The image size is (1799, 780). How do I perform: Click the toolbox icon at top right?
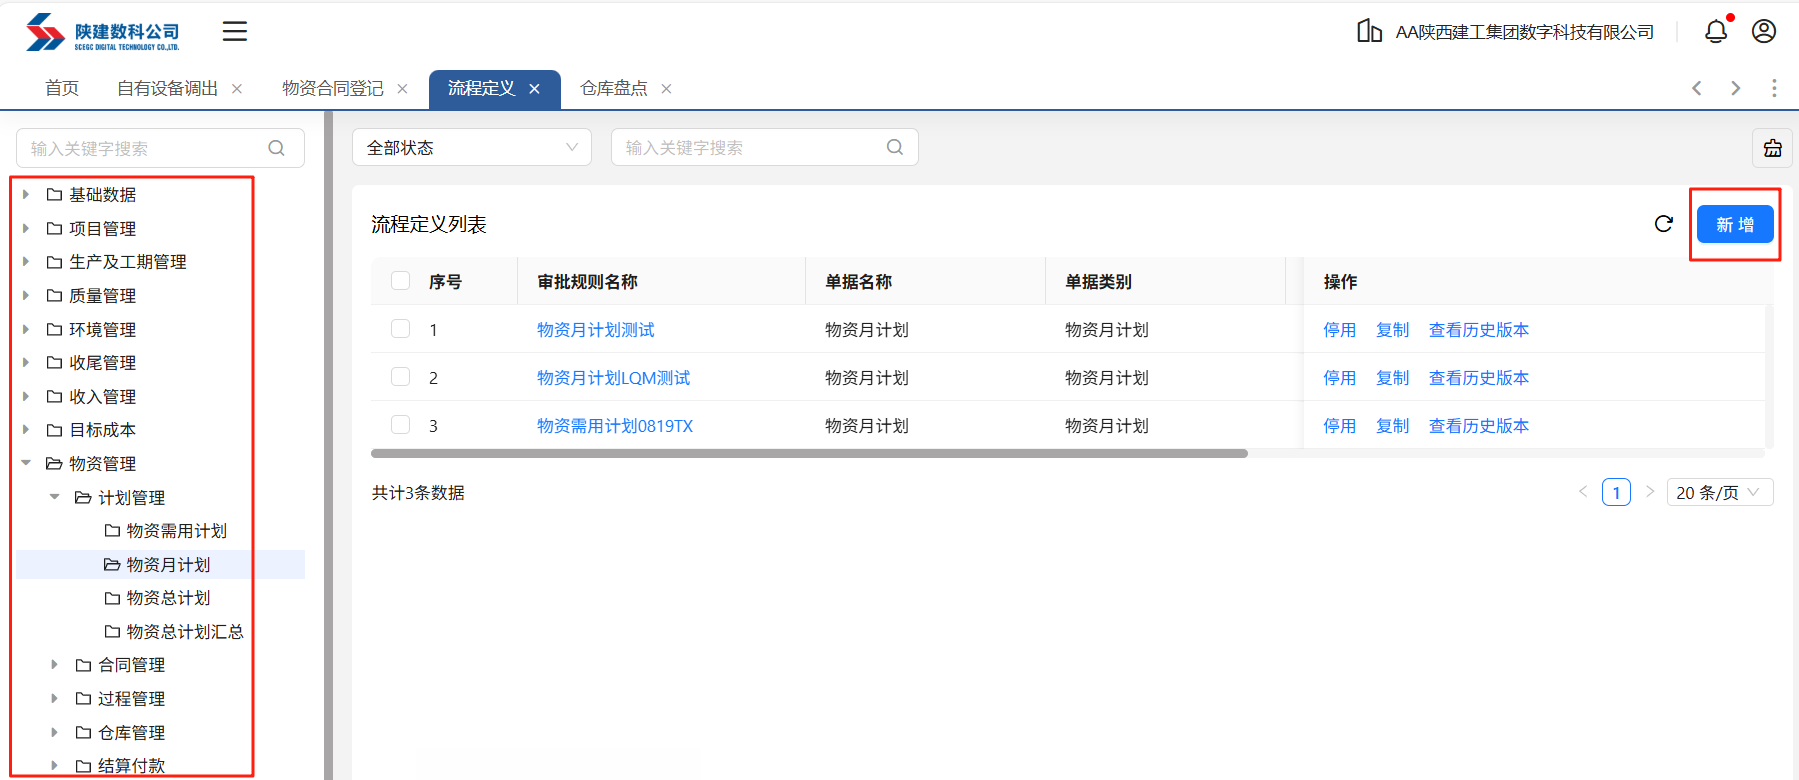pos(1772,148)
